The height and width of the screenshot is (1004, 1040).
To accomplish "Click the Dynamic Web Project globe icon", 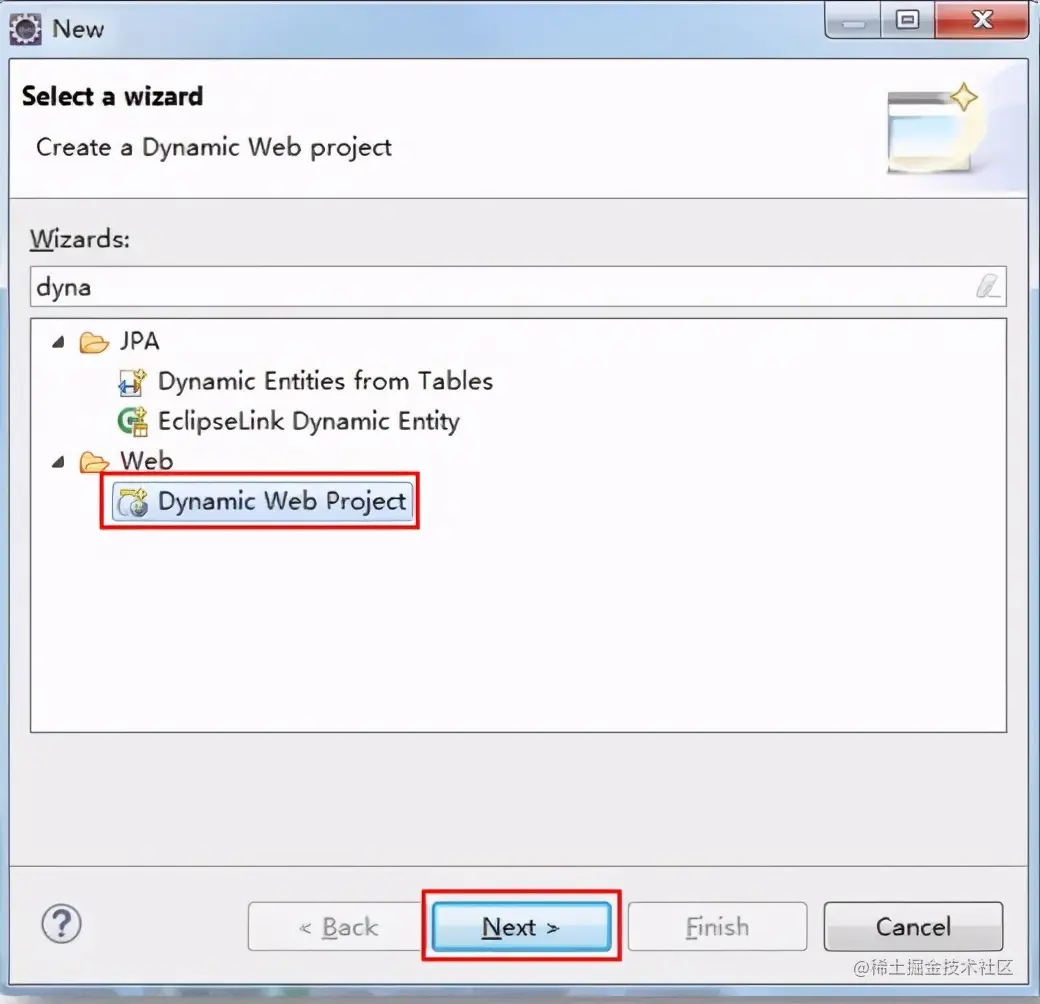I will pyautogui.click(x=132, y=501).
